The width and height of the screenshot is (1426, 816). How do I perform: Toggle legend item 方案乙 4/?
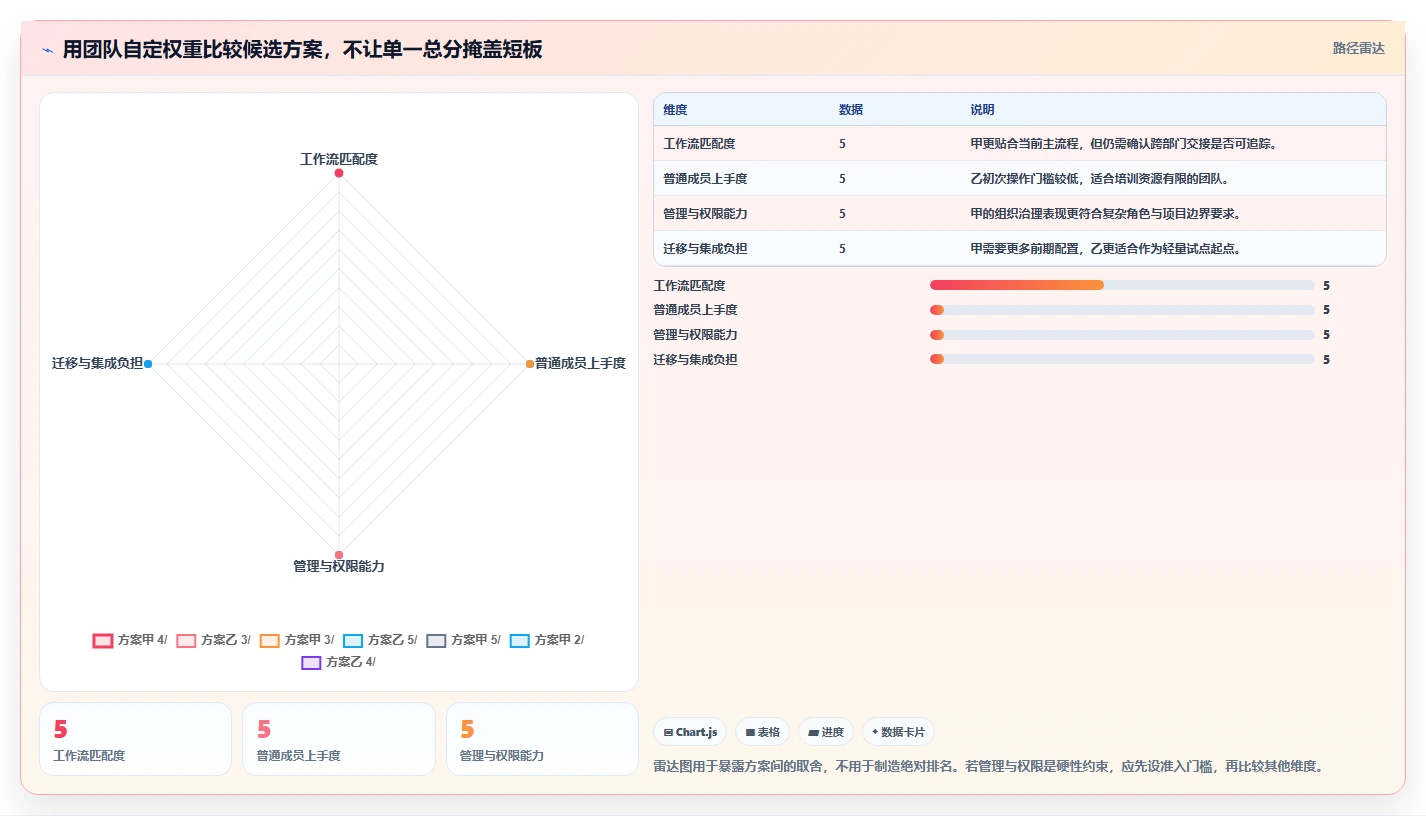338,662
